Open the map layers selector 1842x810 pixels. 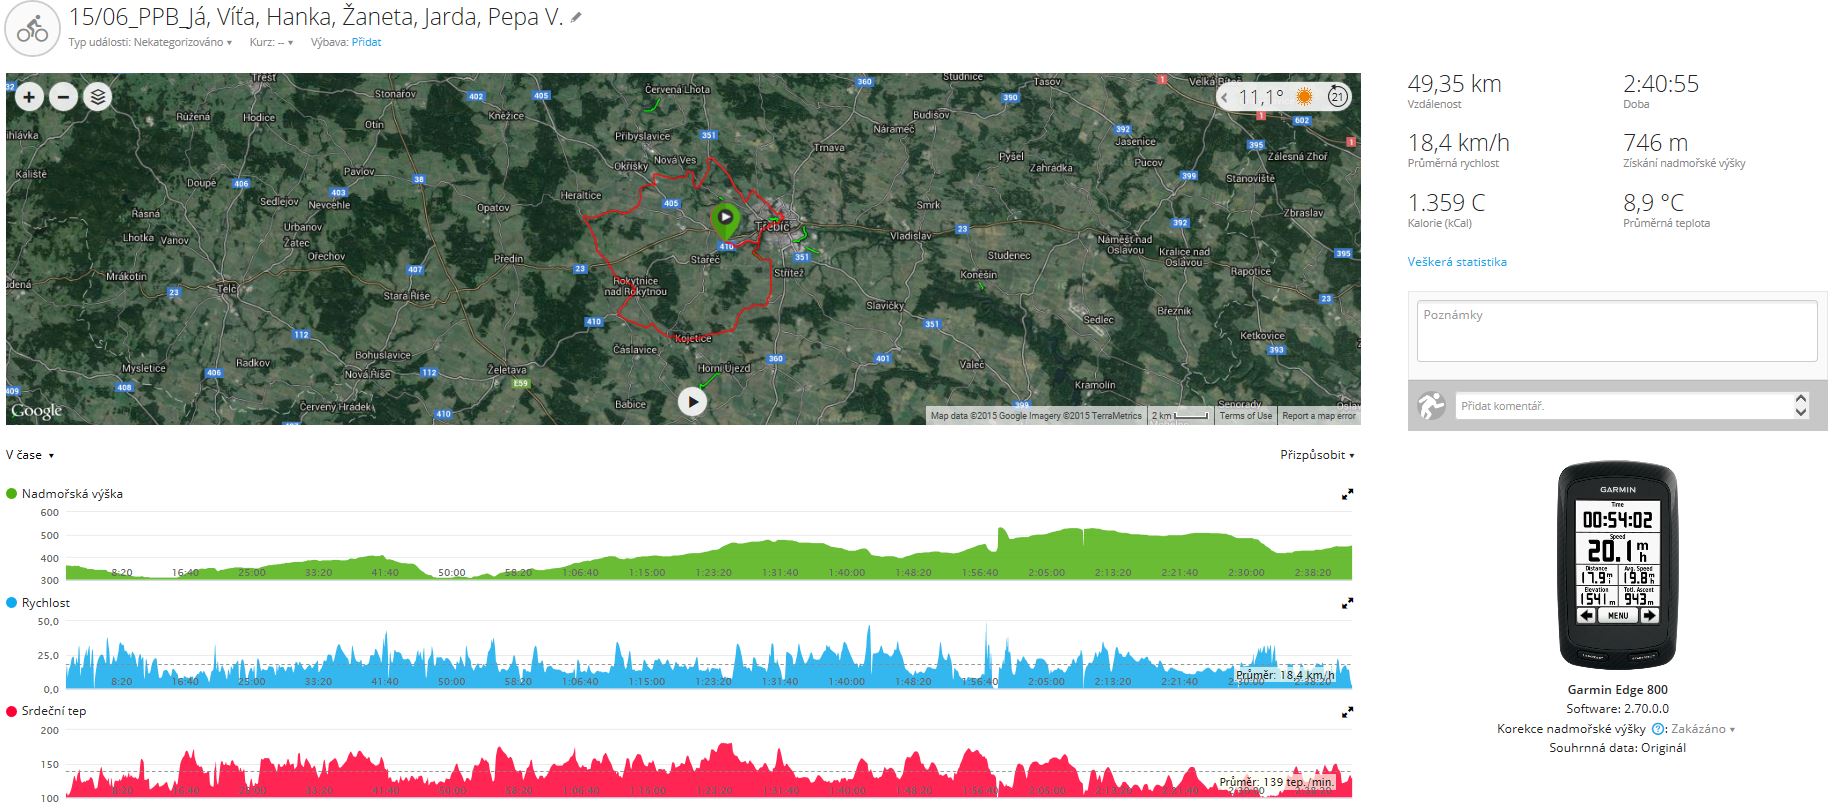coord(97,97)
